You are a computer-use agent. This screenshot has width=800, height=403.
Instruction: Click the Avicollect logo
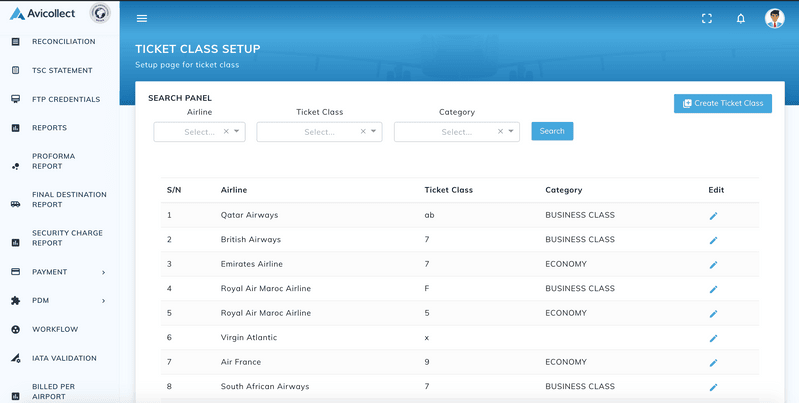point(42,14)
